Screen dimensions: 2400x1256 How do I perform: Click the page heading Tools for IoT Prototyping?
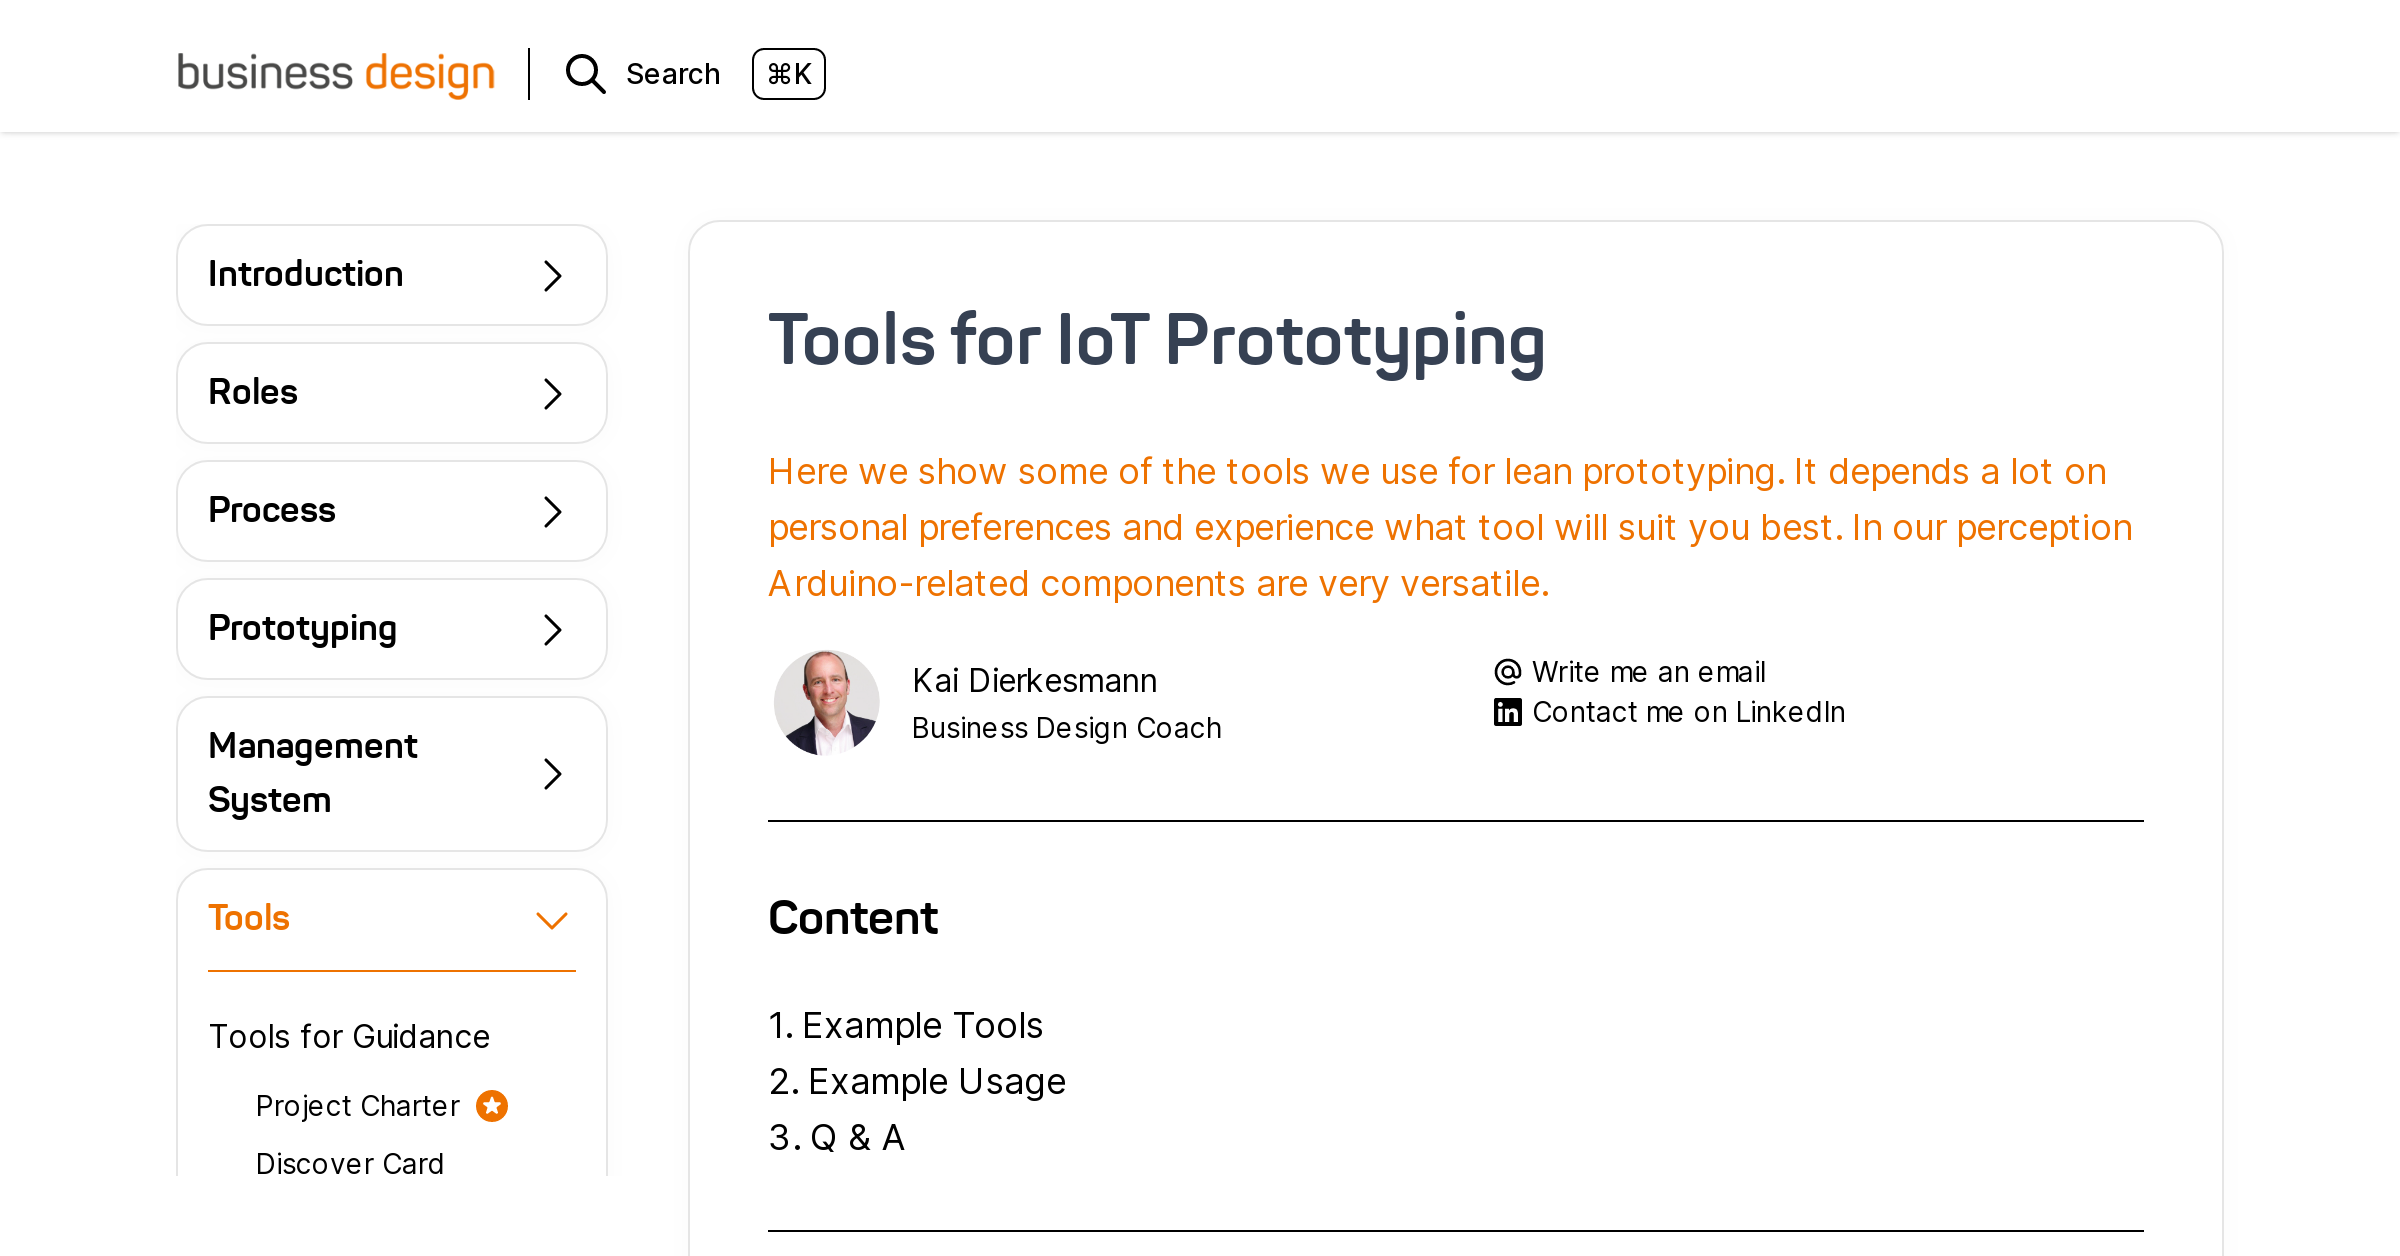pyautogui.click(x=1156, y=344)
